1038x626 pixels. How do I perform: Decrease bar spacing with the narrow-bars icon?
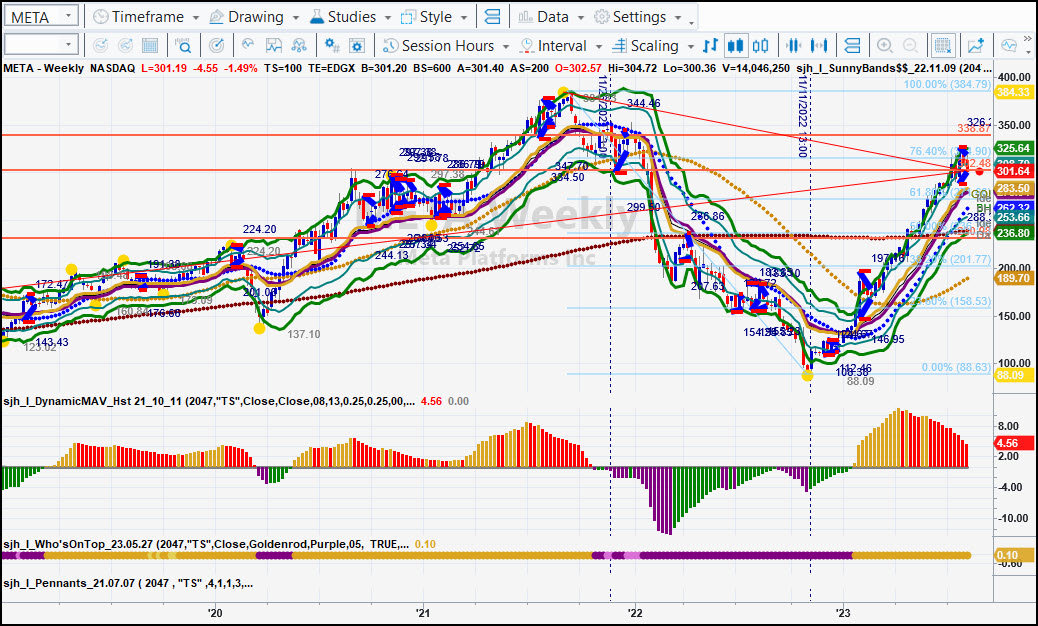(793, 46)
